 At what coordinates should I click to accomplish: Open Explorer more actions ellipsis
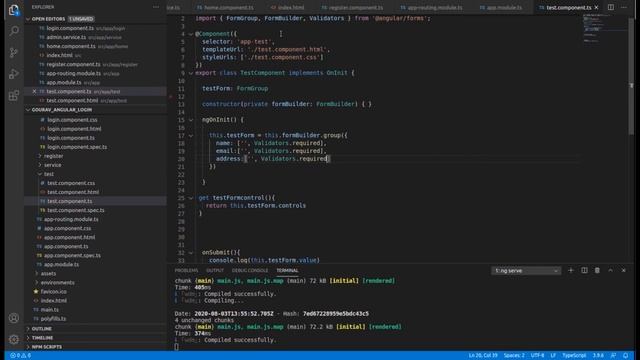point(156,7)
